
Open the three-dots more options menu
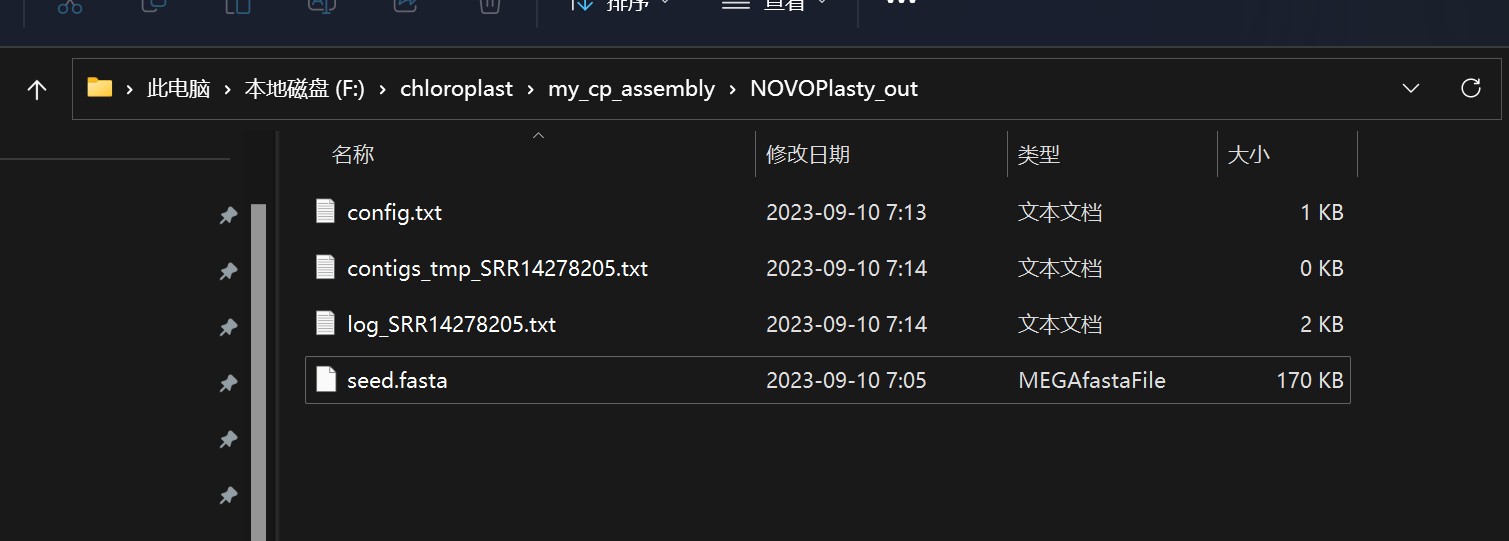pos(901,3)
